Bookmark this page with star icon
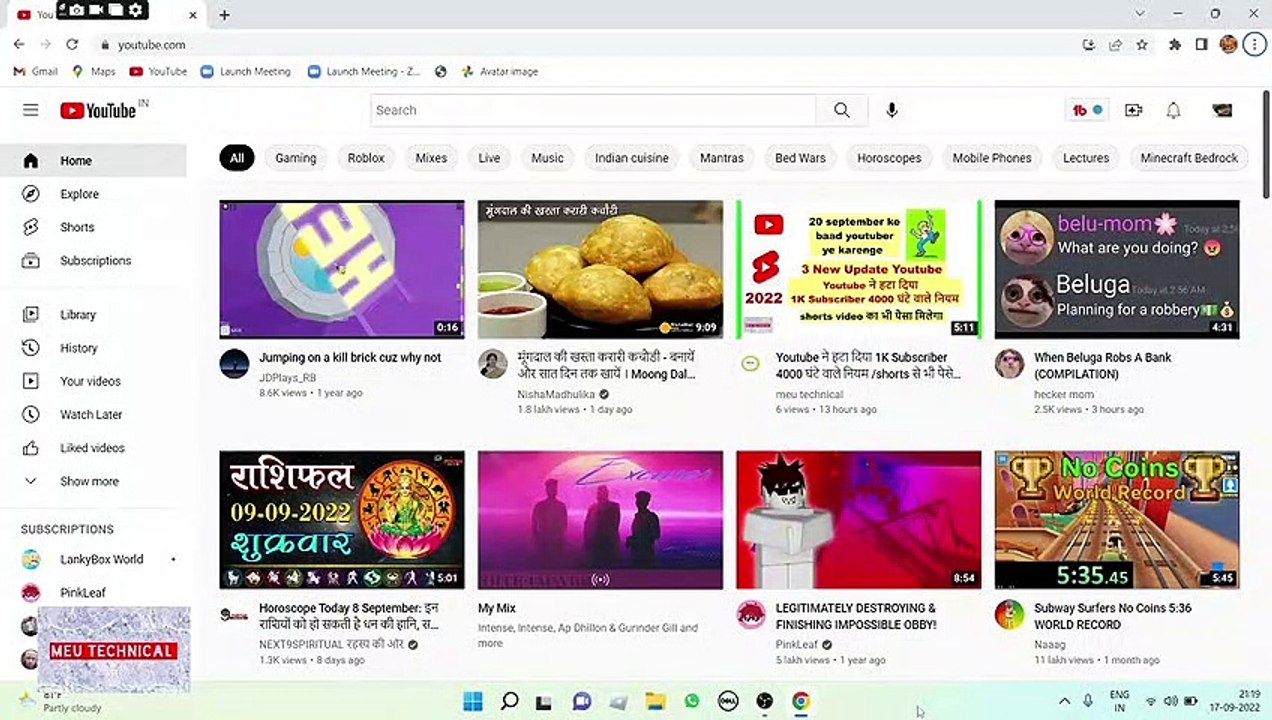Viewport: 1272px width, 720px height. (x=1142, y=44)
